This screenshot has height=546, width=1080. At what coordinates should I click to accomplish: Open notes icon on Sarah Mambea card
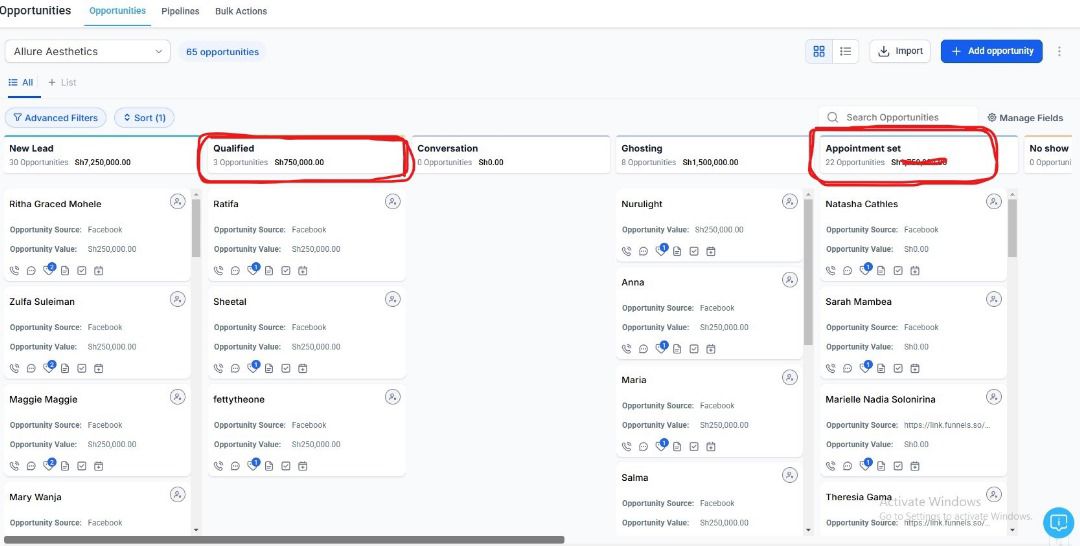pos(881,368)
